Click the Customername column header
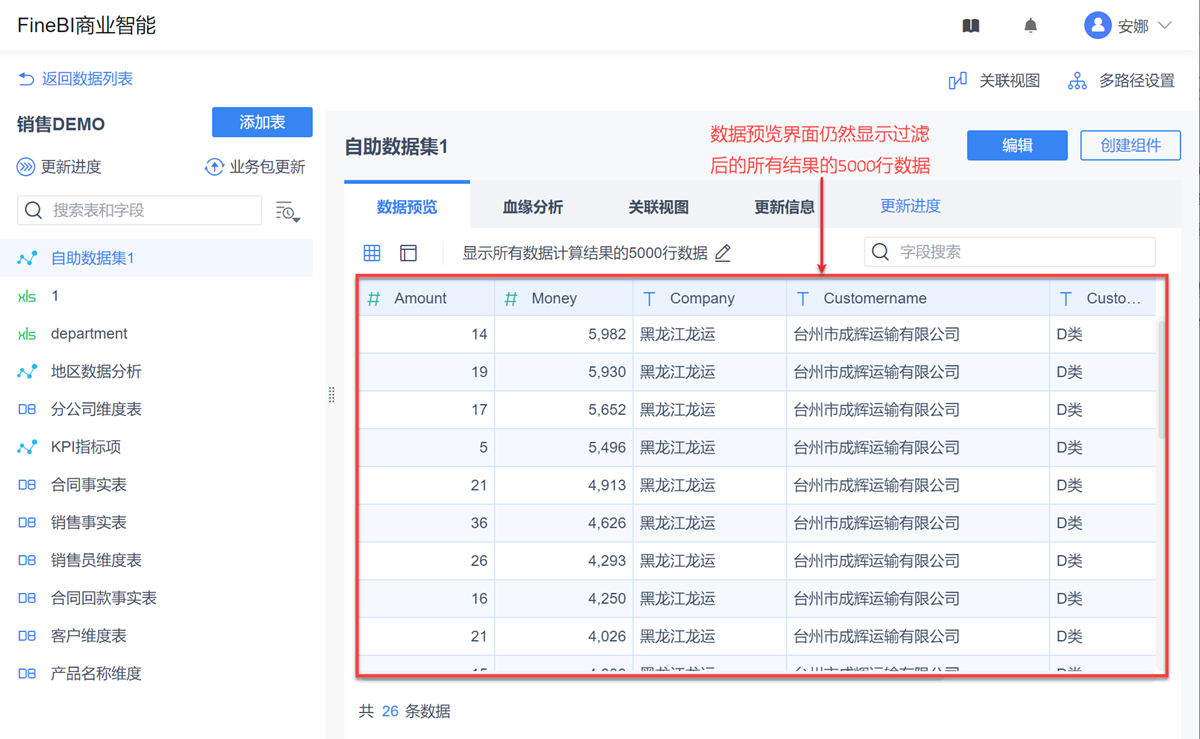The image size is (1200, 739). coord(918,298)
